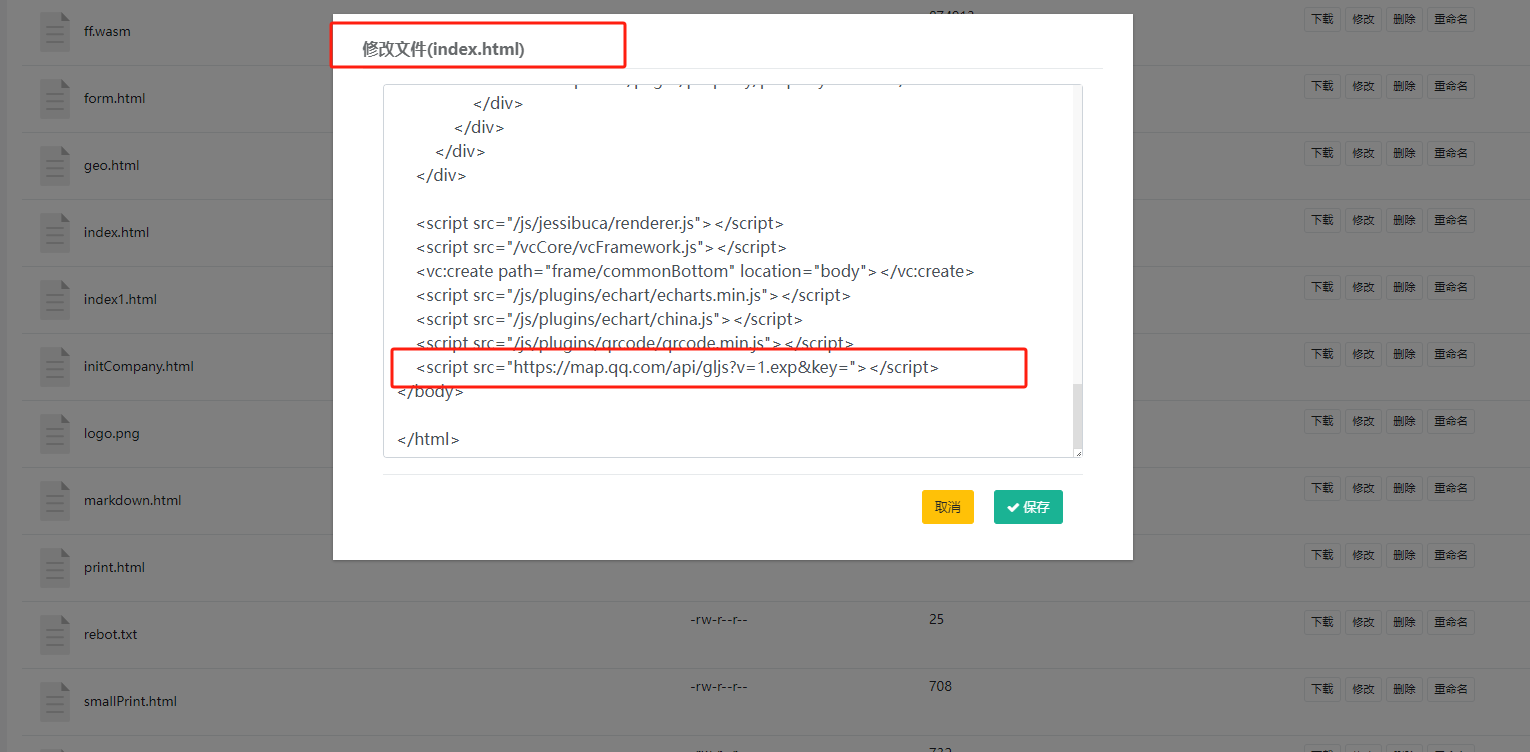
Task: Click the vcFramework.js script line in editor
Action: click(x=602, y=247)
